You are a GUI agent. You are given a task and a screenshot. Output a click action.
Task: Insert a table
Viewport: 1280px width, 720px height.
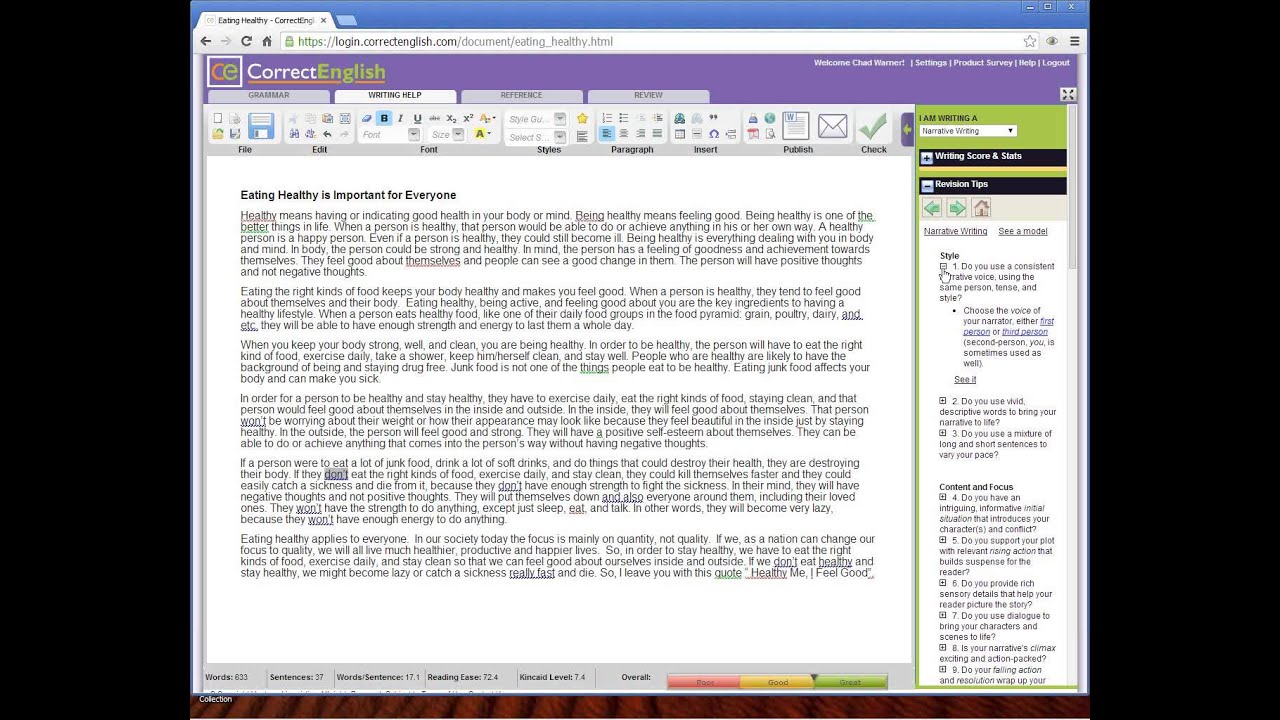(x=680, y=134)
